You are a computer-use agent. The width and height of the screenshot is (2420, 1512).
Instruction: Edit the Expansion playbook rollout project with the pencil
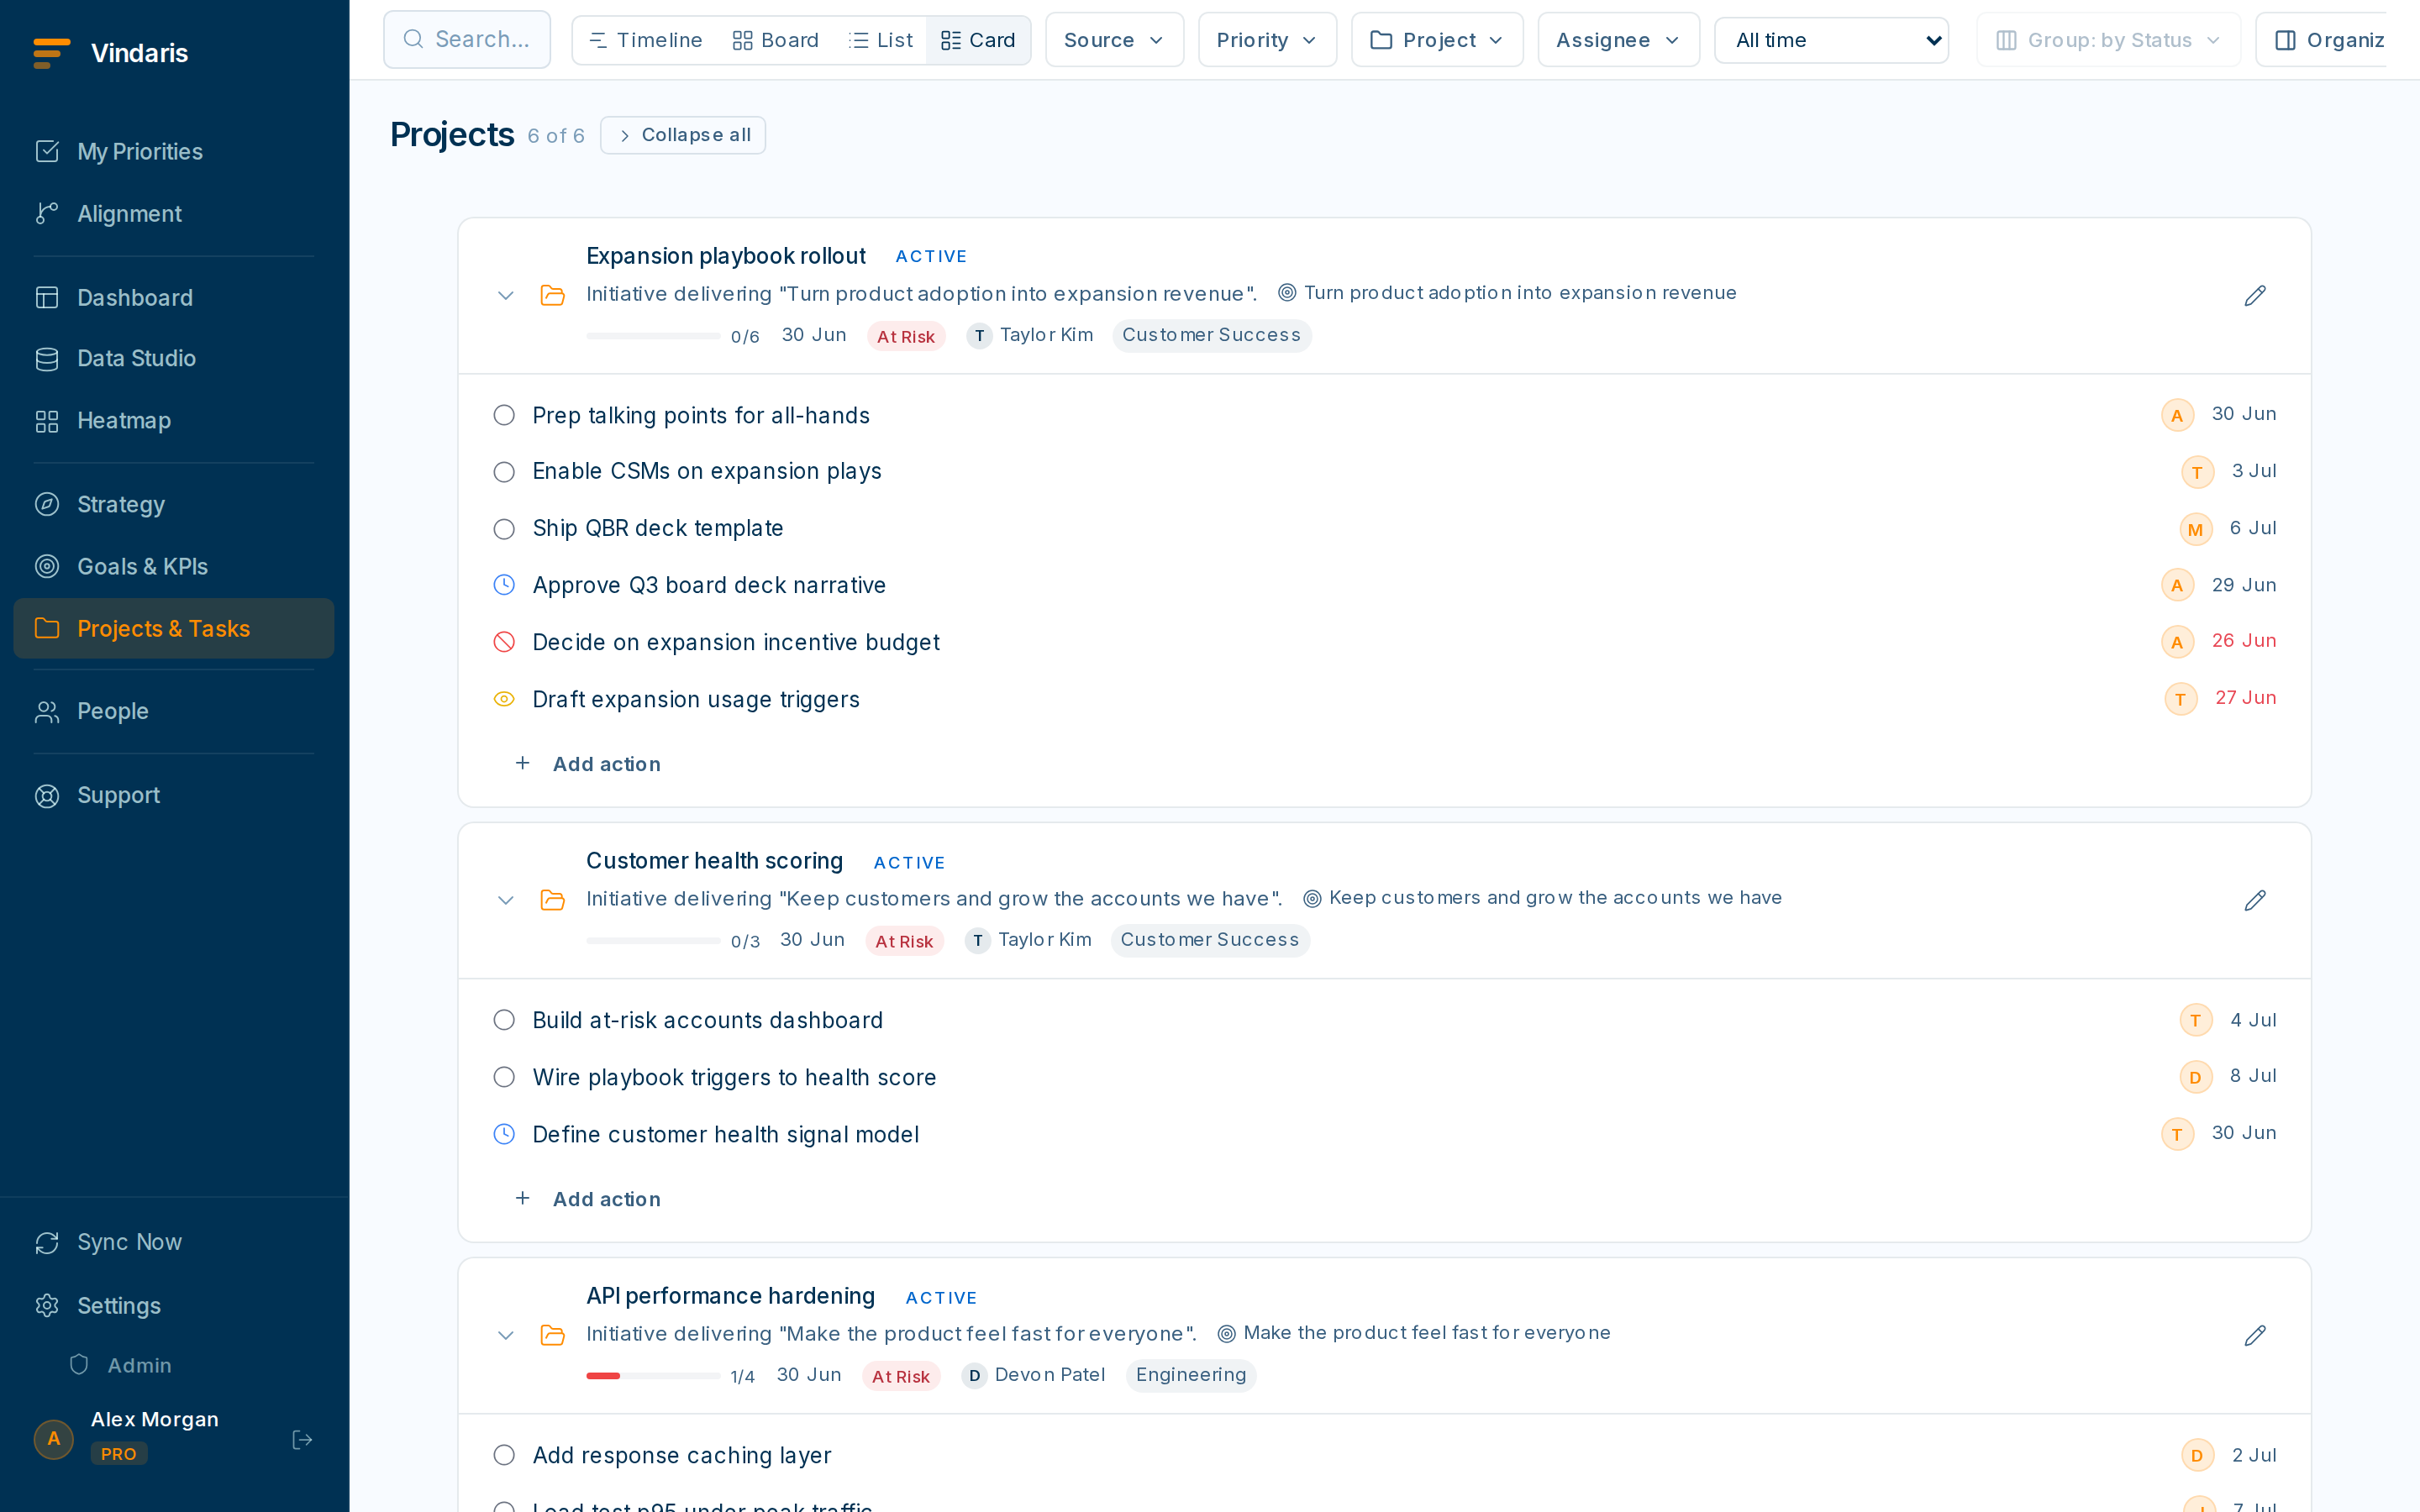point(2254,296)
